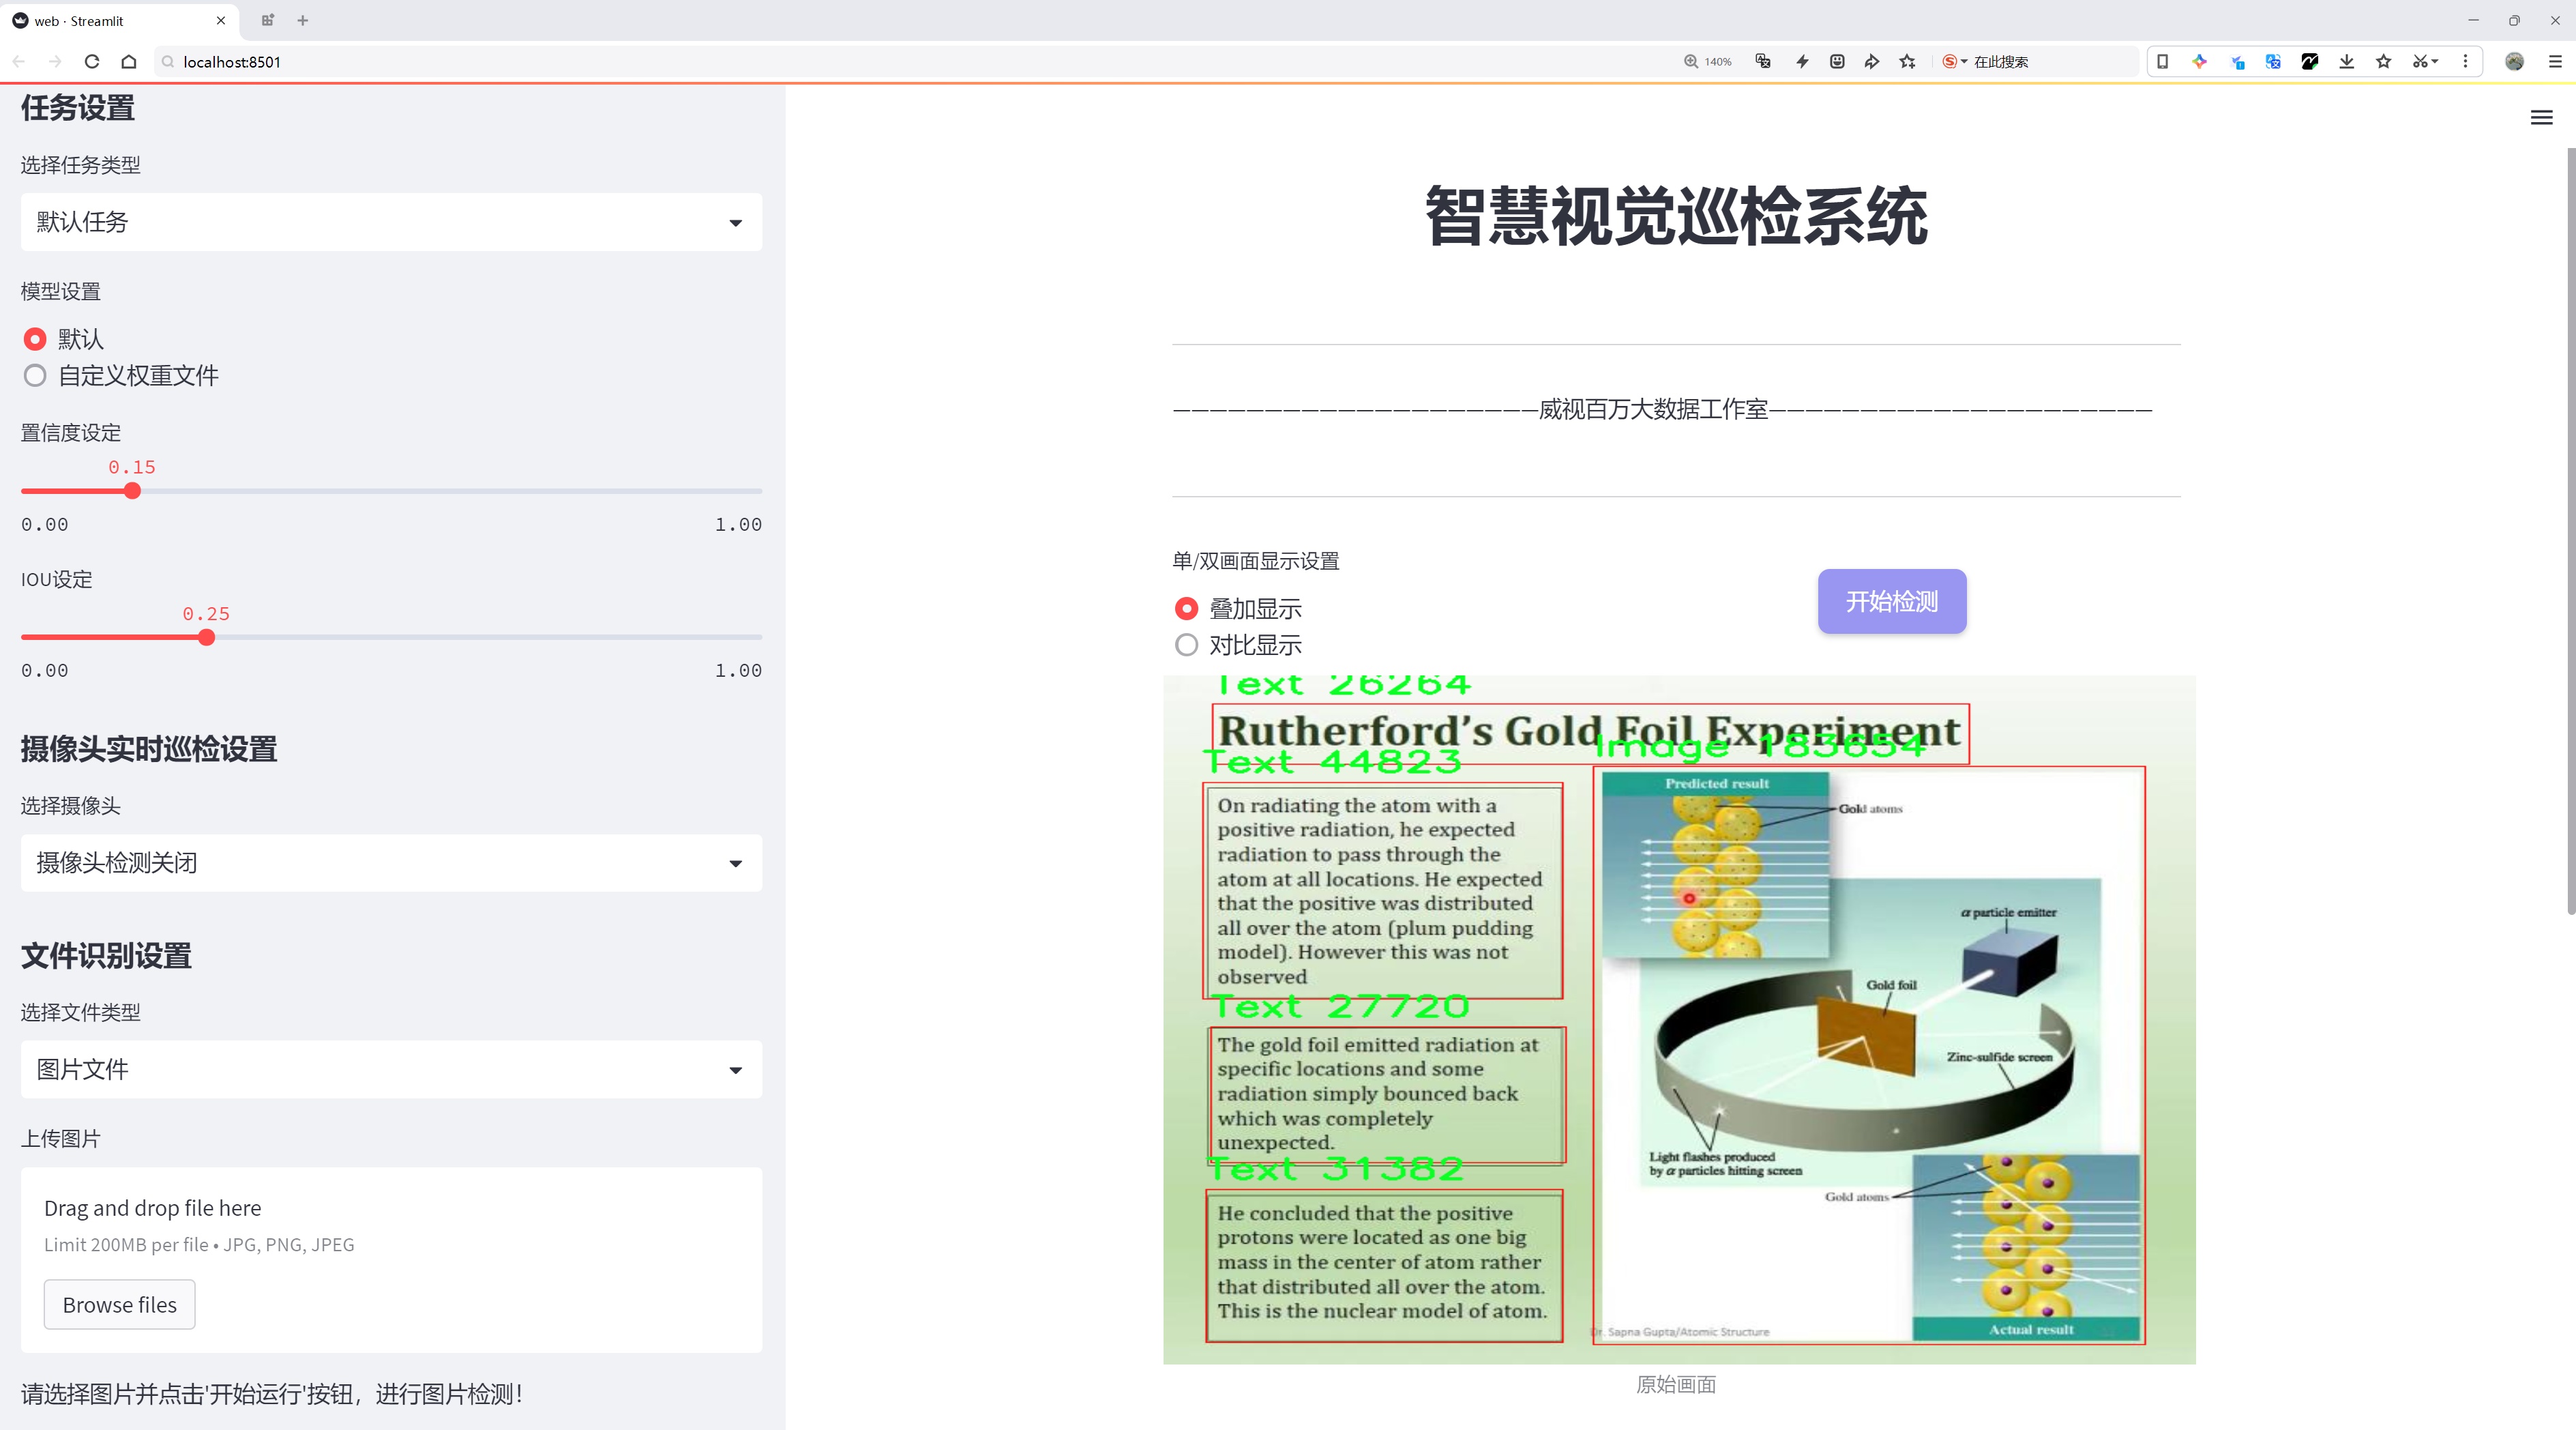Click the user profile avatar

pyautogui.click(x=2514, y=61)
